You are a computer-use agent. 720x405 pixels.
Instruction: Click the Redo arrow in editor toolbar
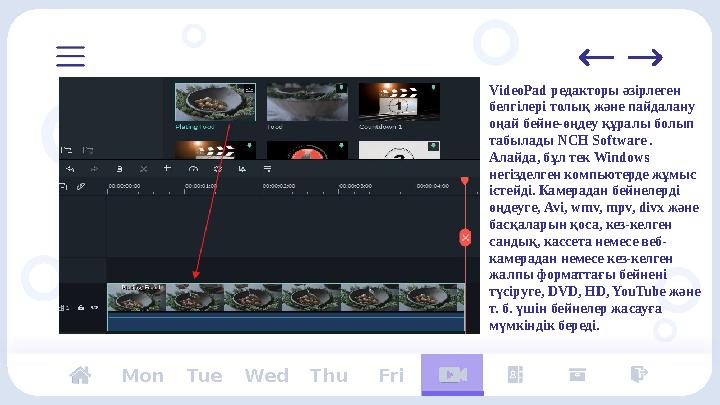tap(95, 169)
